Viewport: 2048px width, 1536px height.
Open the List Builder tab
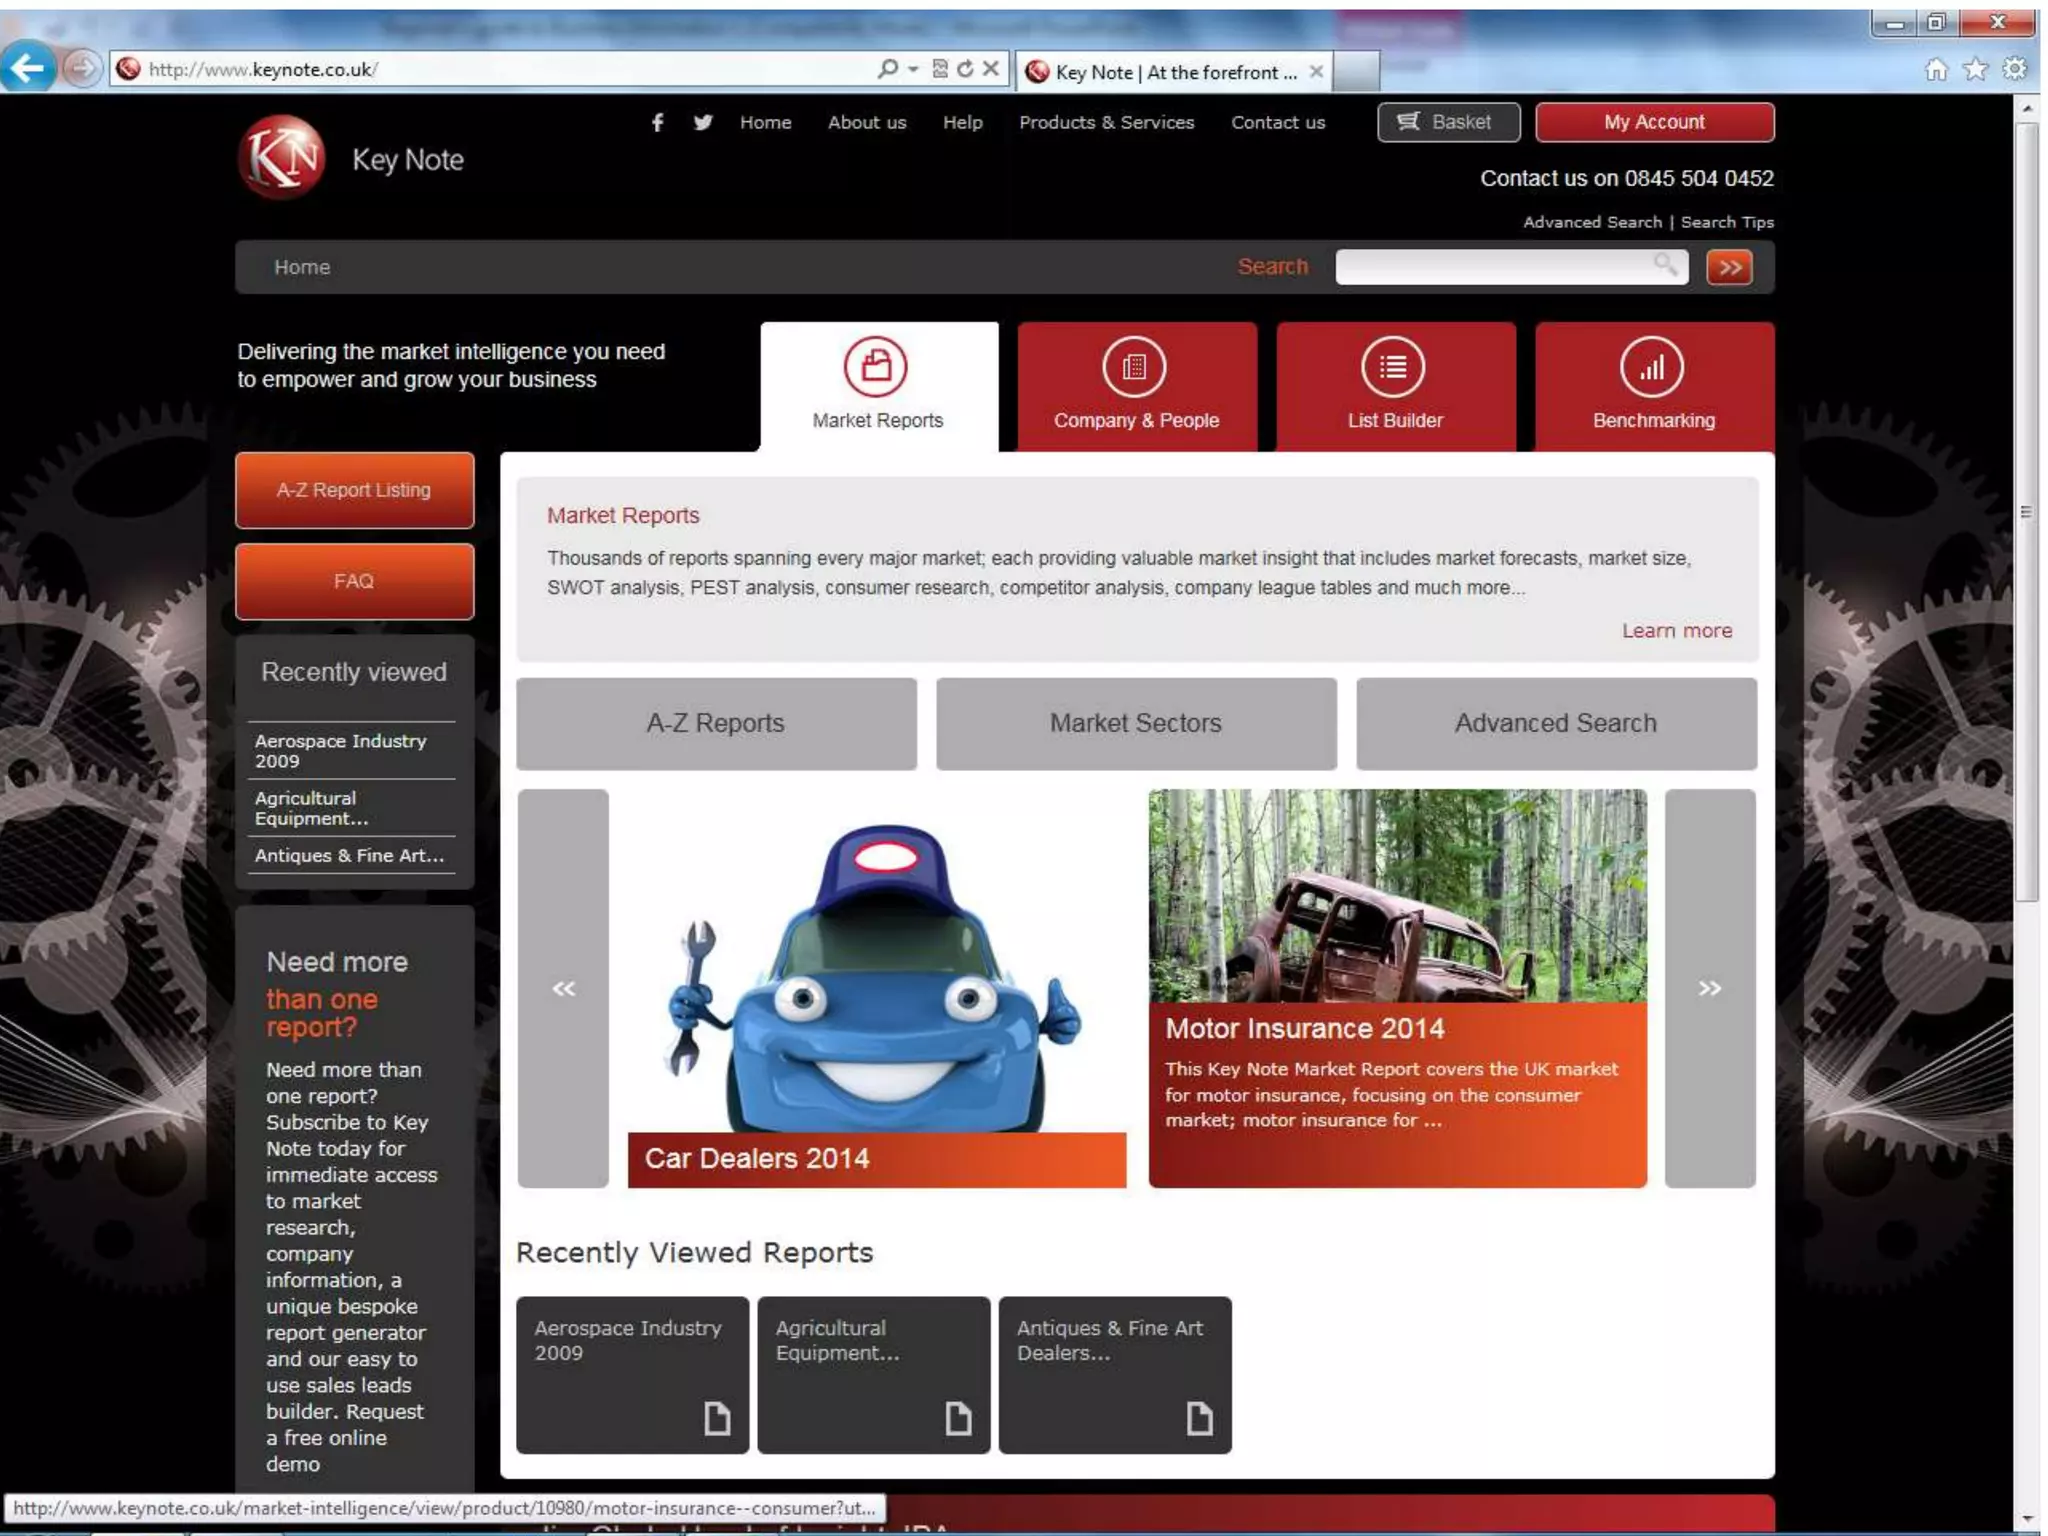click(1395, 386)
